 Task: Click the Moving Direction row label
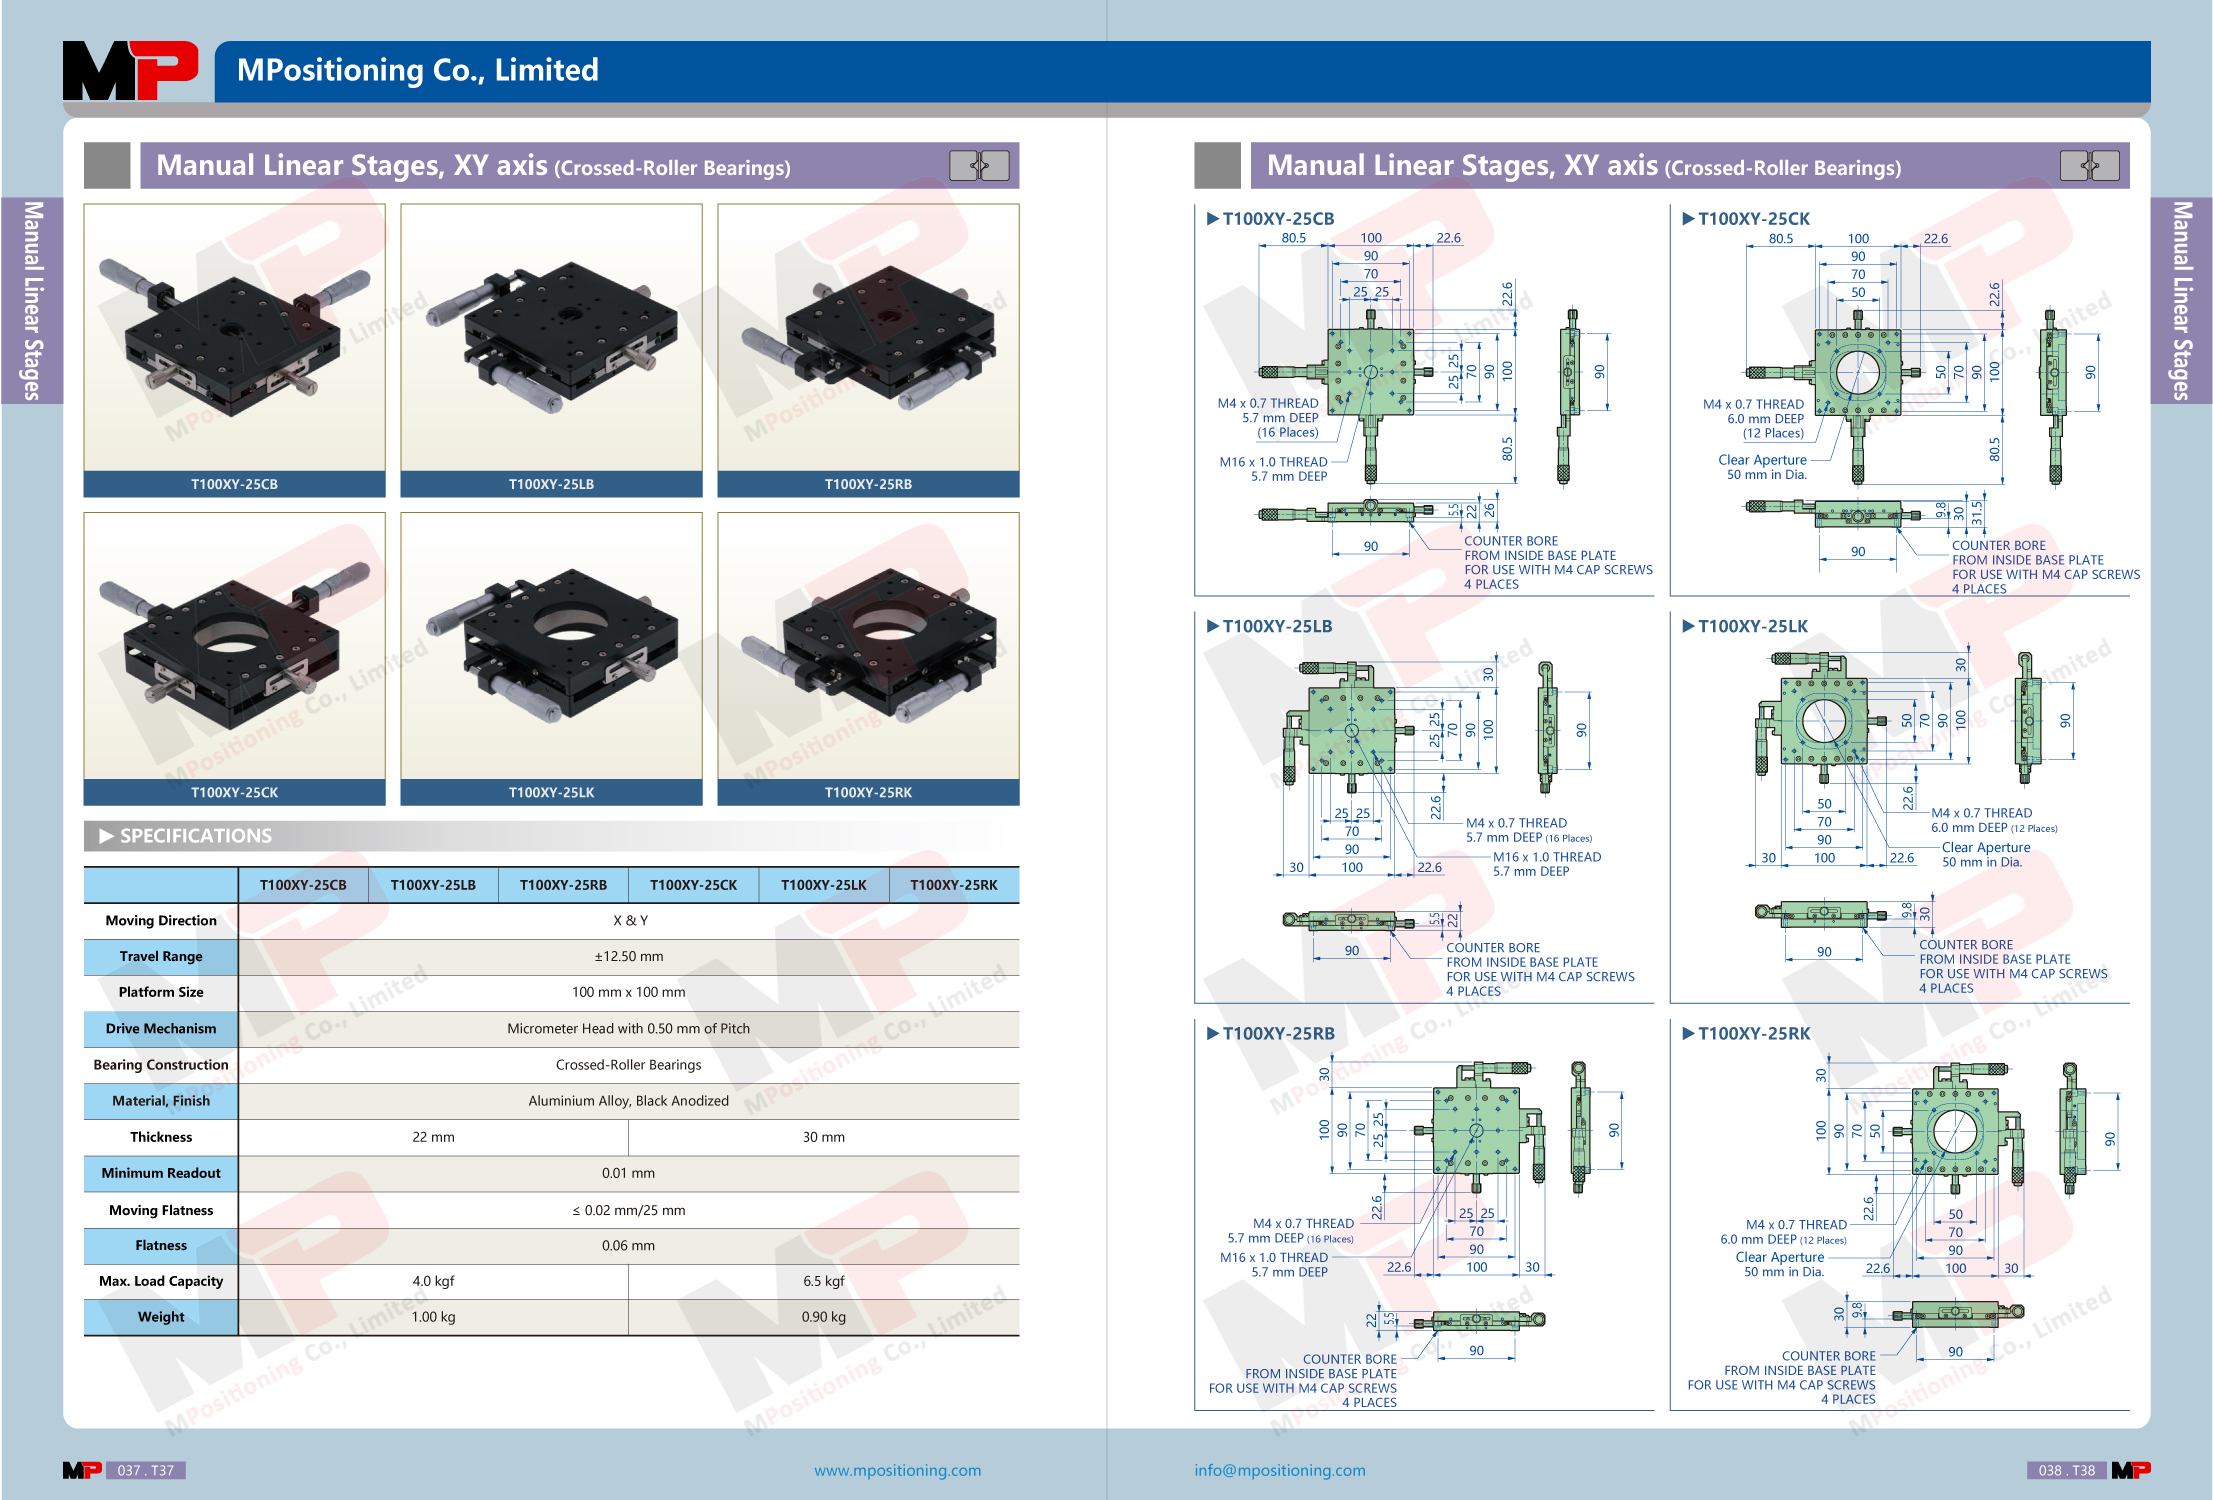161,920
